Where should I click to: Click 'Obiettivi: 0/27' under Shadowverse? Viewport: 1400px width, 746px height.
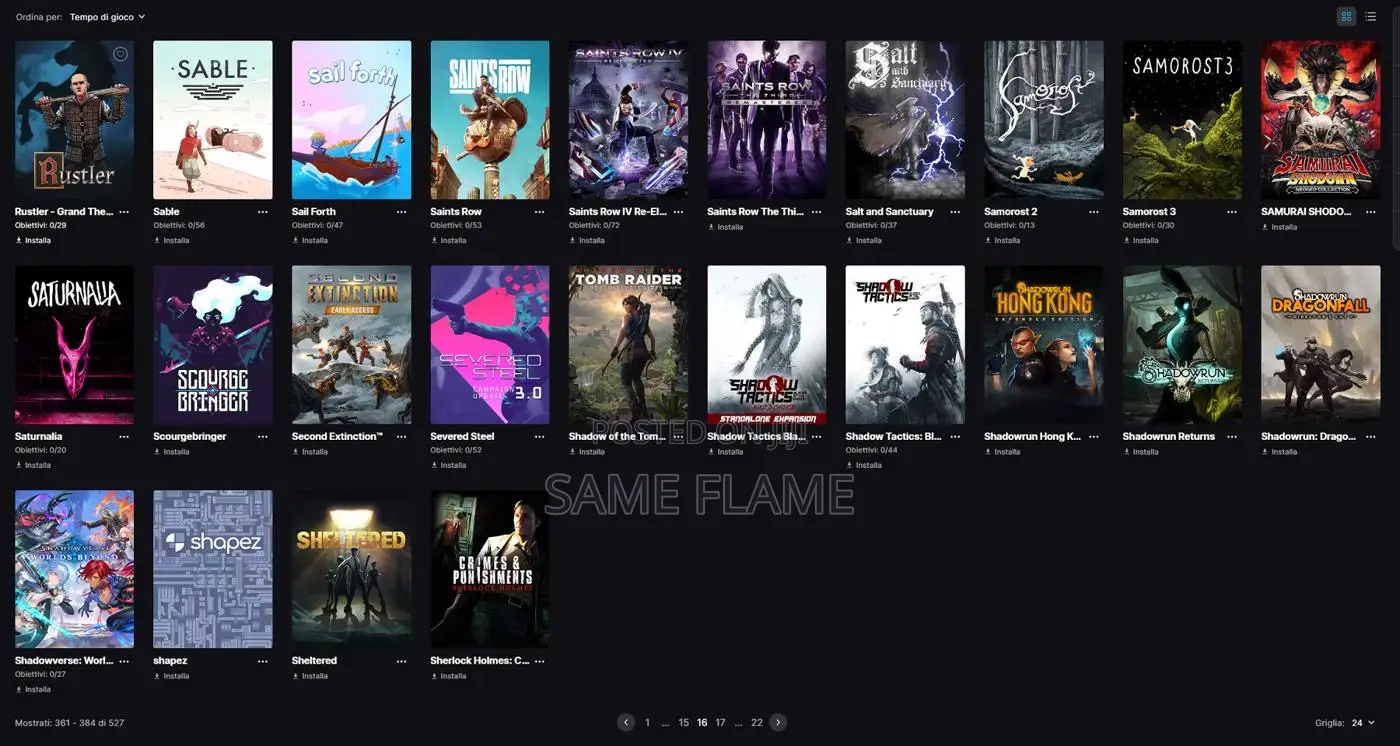click(40, 675)
